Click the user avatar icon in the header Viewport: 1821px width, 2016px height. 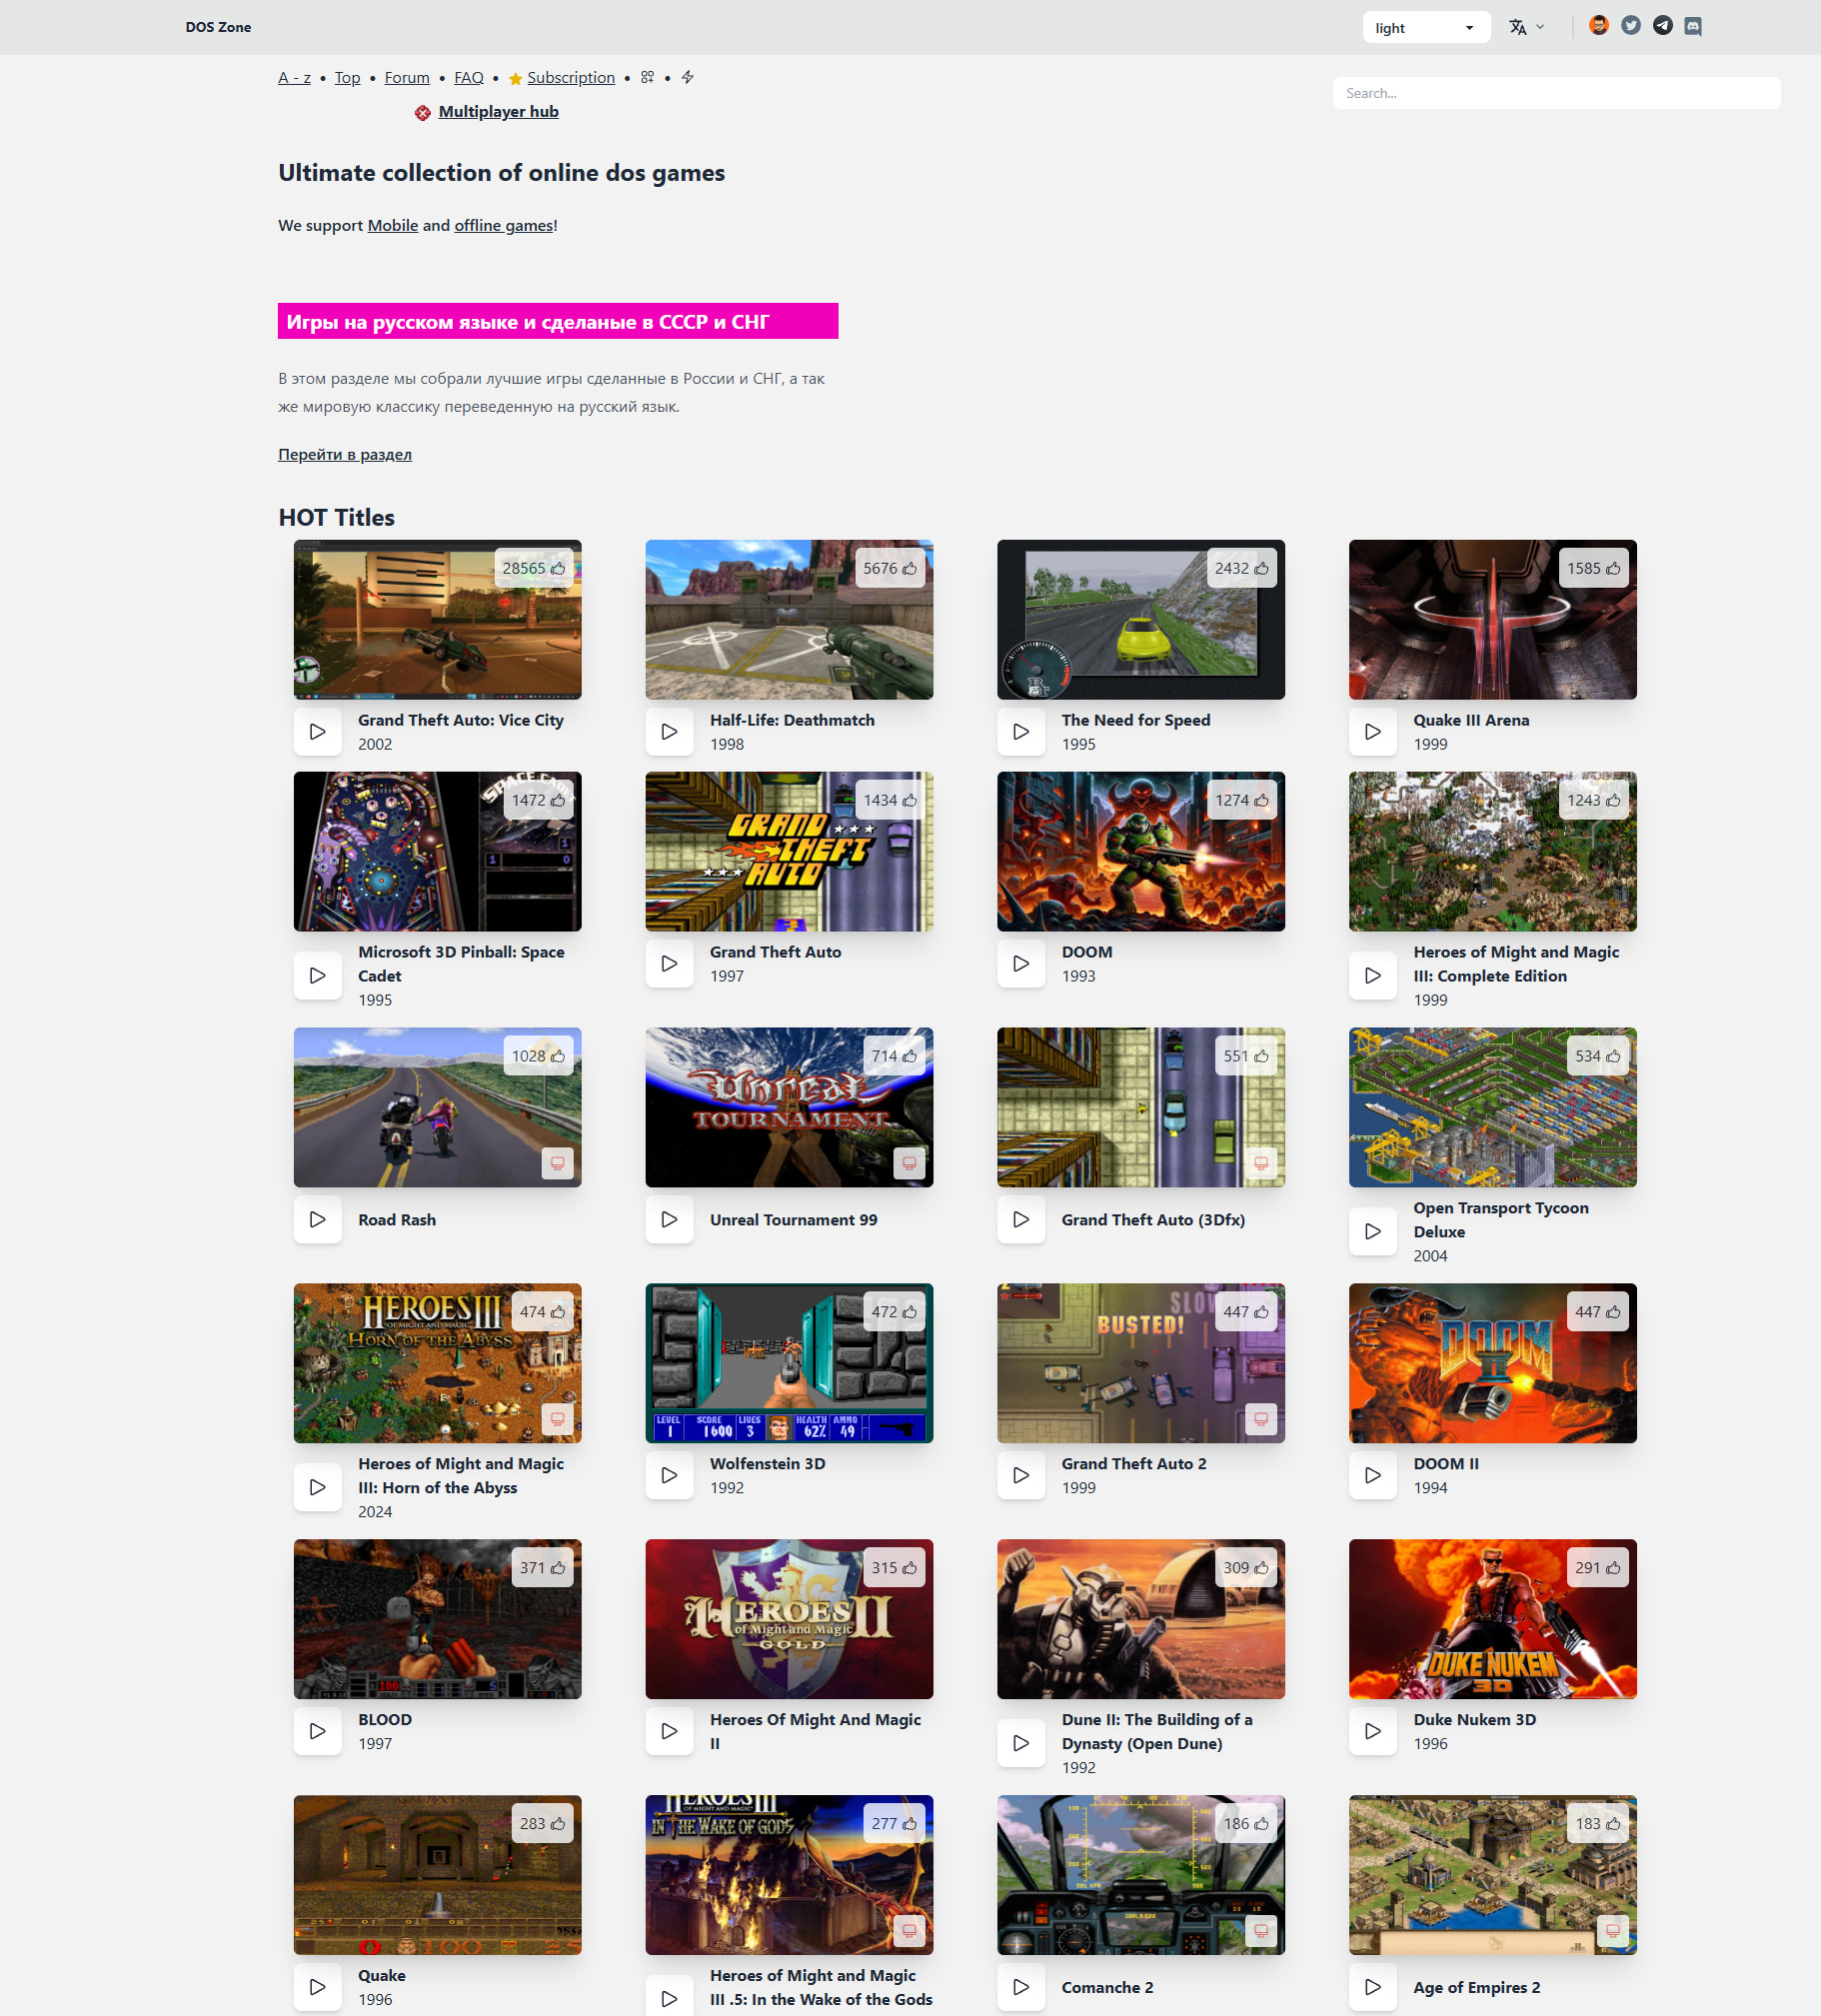[x=1599, y=26]
